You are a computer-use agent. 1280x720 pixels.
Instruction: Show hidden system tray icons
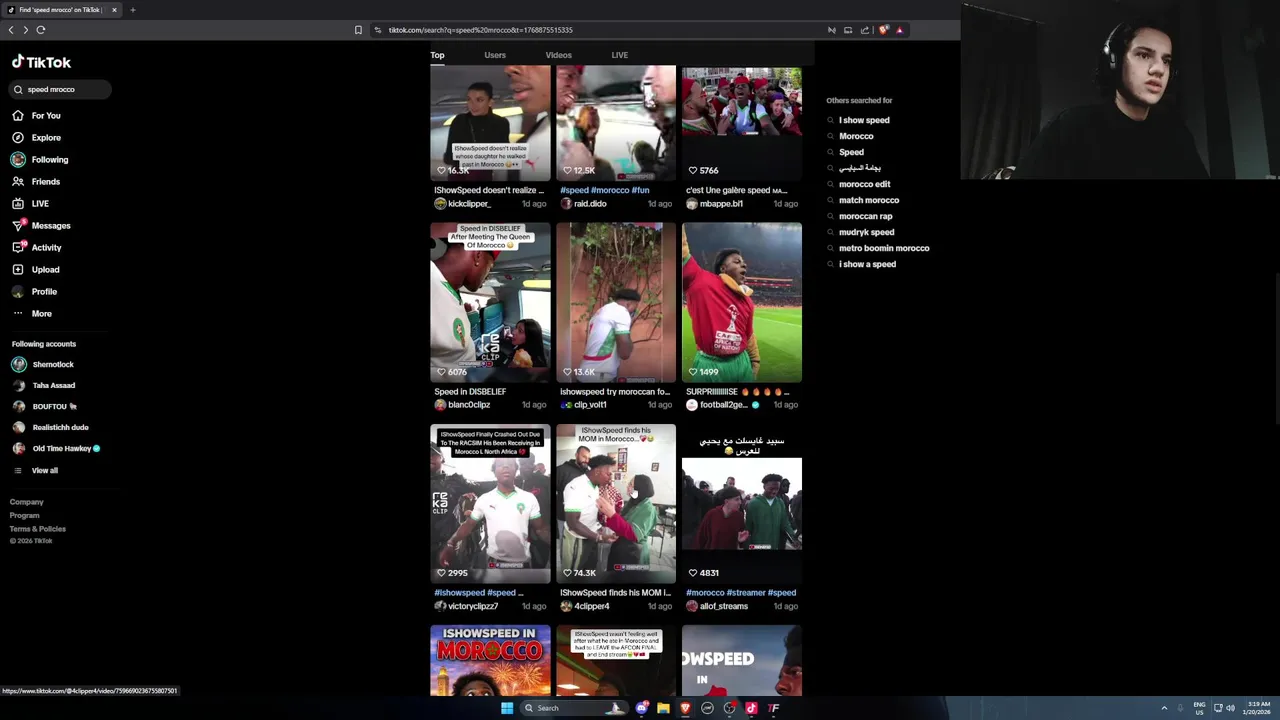pyautogui.click(x=1164, y=708)
